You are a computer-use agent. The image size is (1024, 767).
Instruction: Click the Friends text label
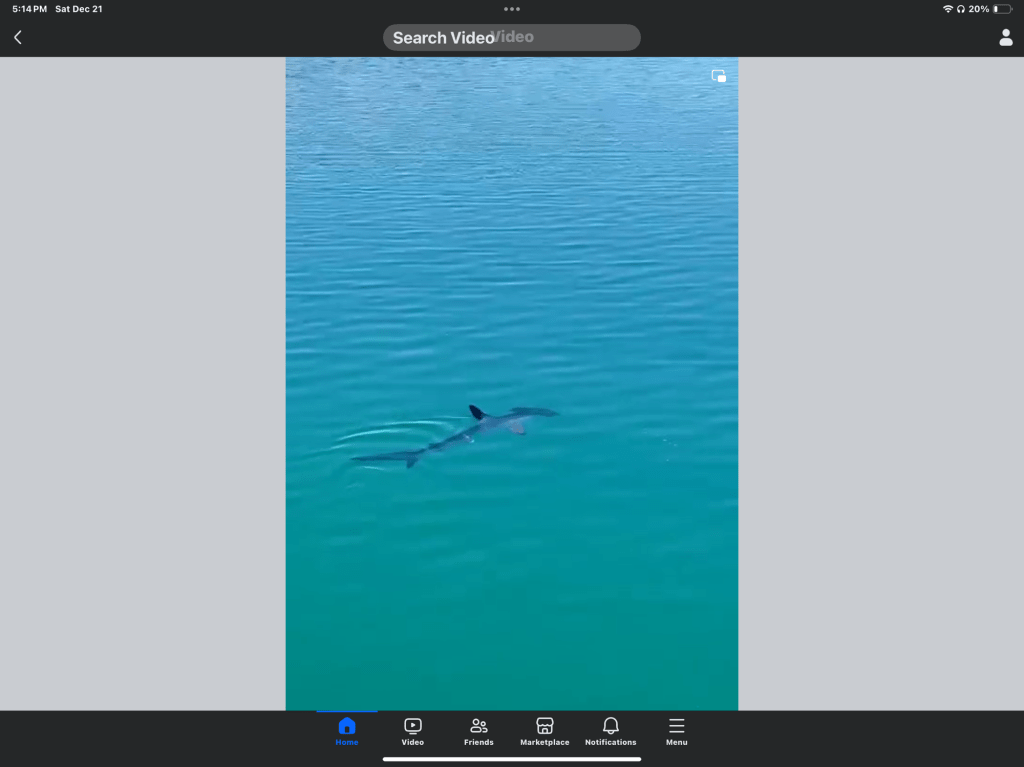click(479, 743)
